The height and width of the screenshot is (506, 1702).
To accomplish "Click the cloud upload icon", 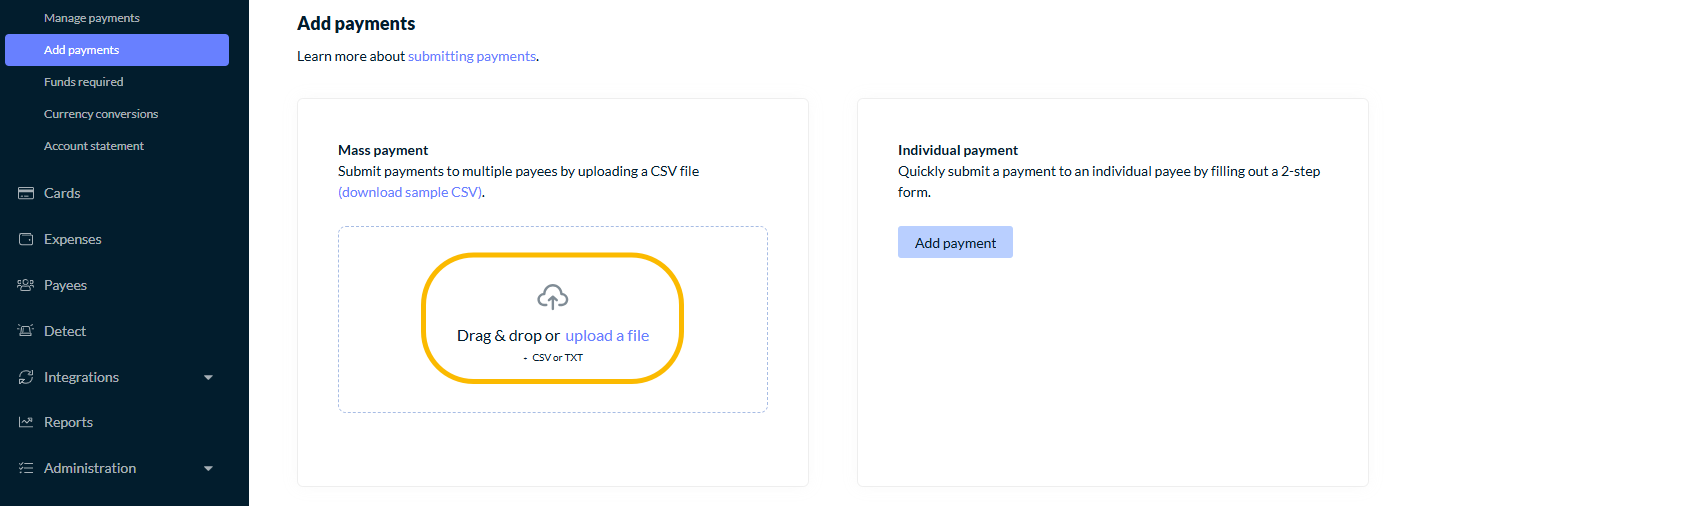I will pyautogui.click(x=553, y=297).
